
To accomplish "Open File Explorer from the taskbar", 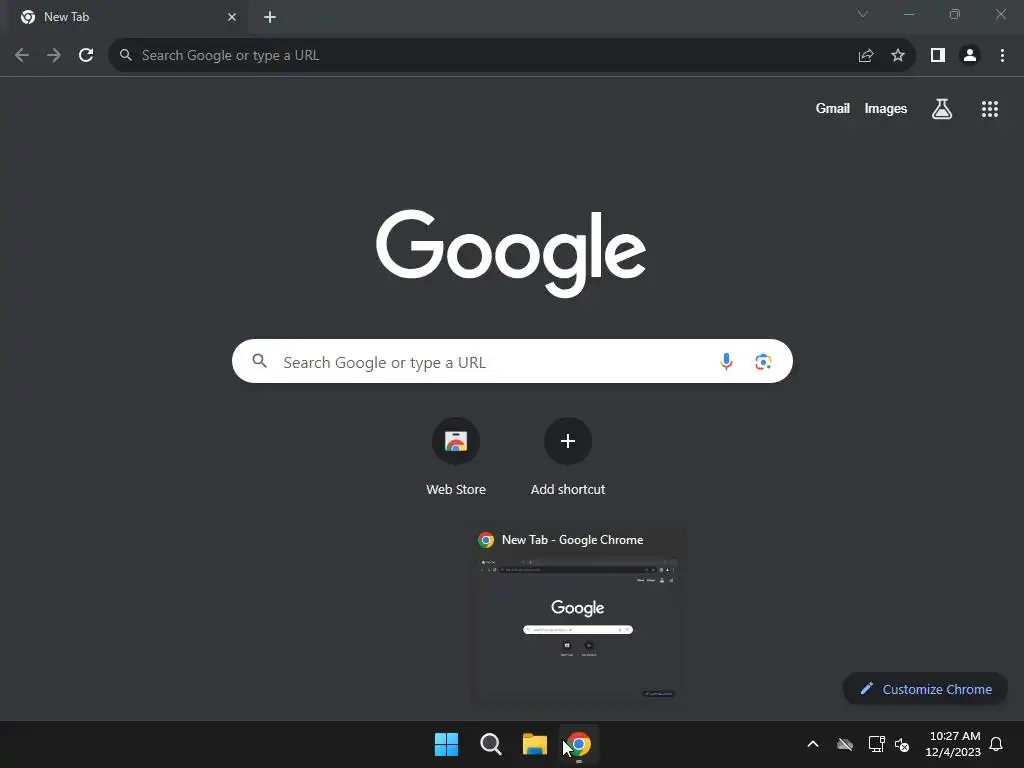I will [534, 744].
